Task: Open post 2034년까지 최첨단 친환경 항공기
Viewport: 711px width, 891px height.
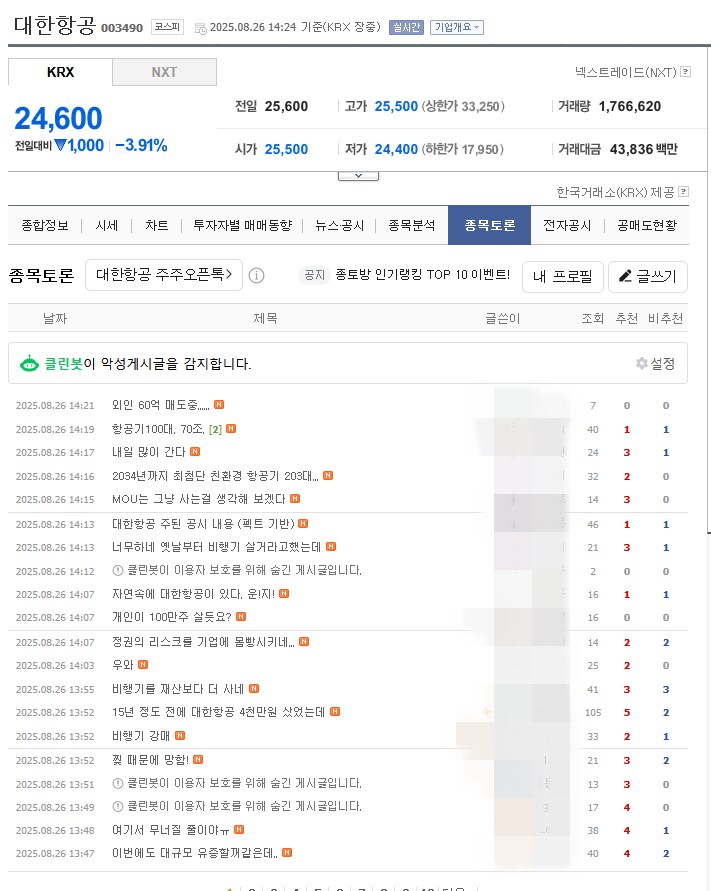Action: click(x=215, y=476)
